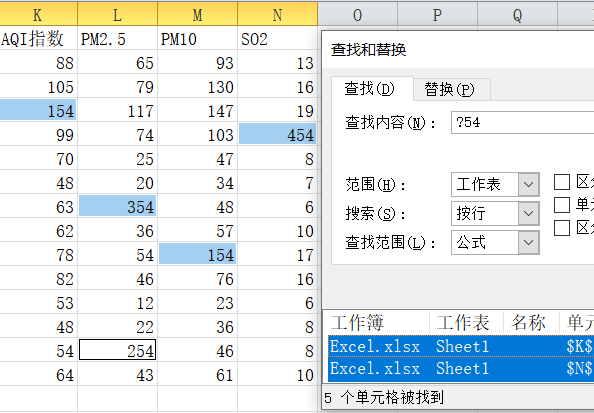This screenshot has height=413, width=594.
Task: Select result row with $N$ reference
Action: click(x=461, y=369)
